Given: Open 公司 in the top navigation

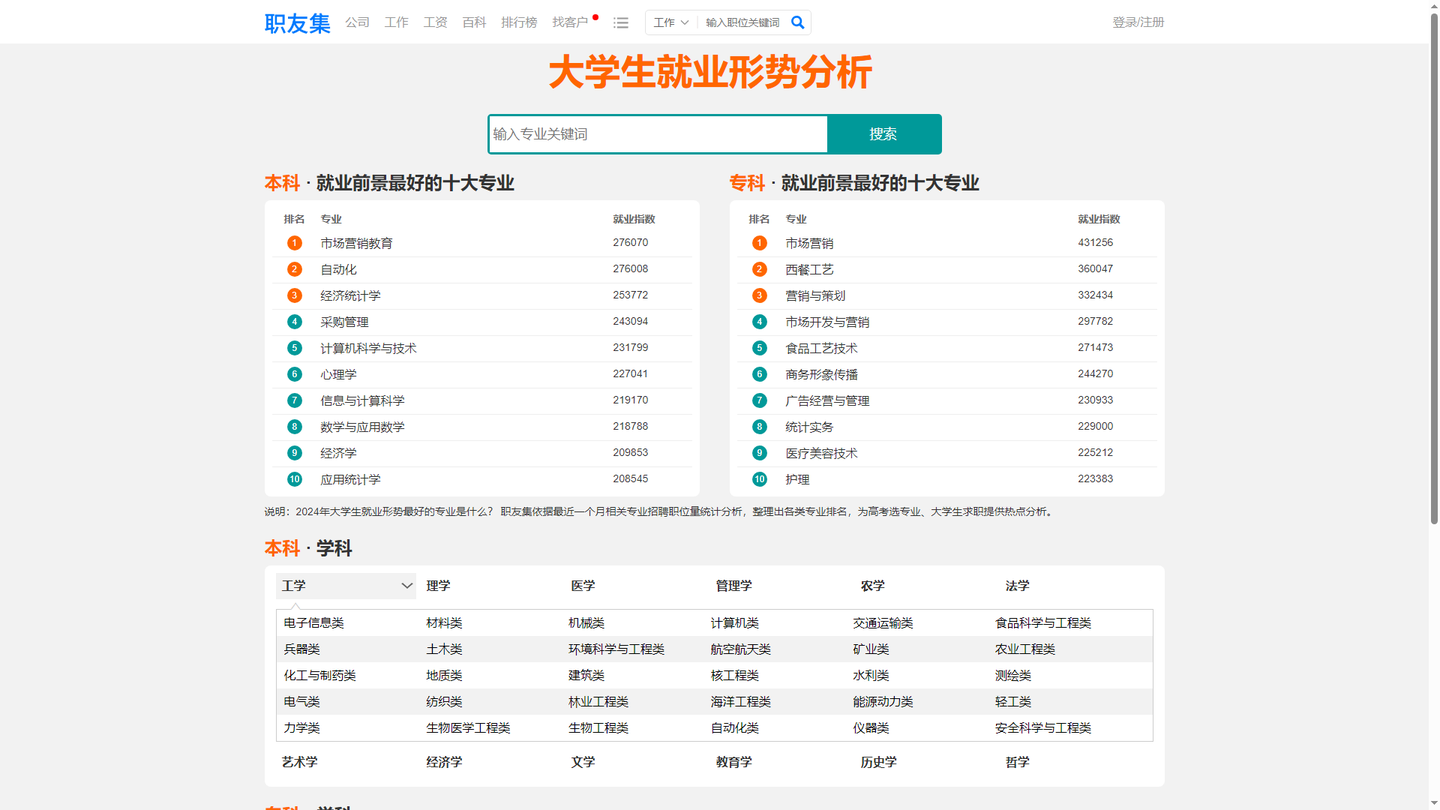Looking at the screenshot, I should (x=358, y=22).
